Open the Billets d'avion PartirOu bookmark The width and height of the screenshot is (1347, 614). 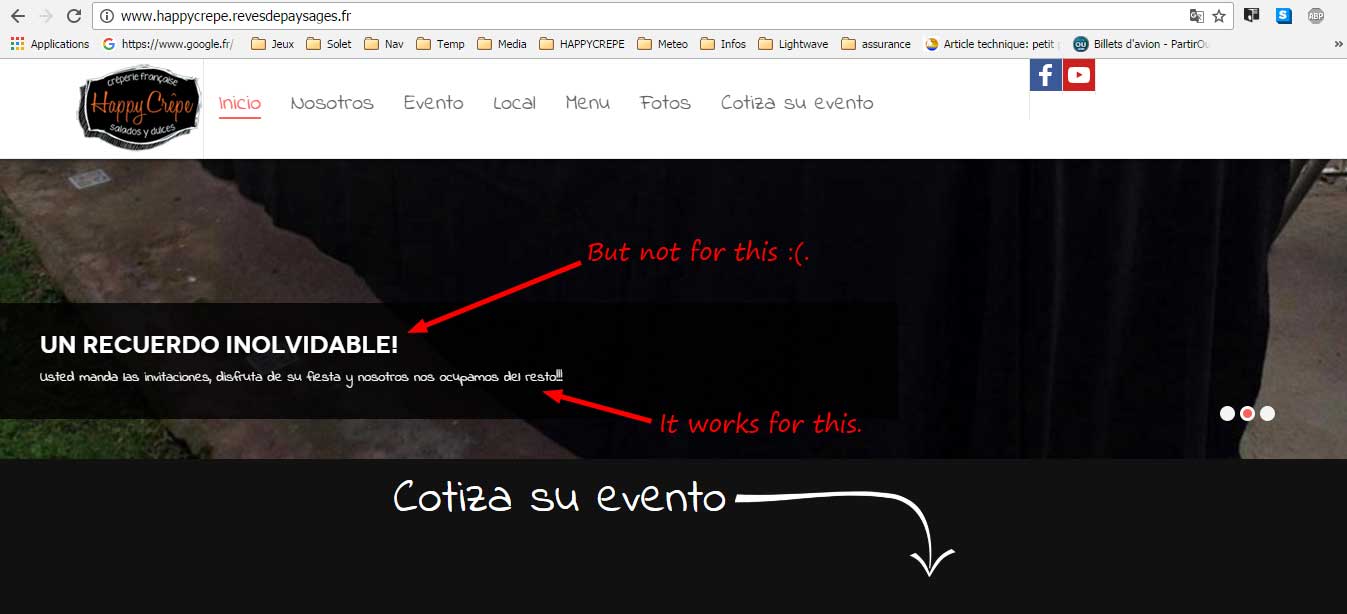1141,44
